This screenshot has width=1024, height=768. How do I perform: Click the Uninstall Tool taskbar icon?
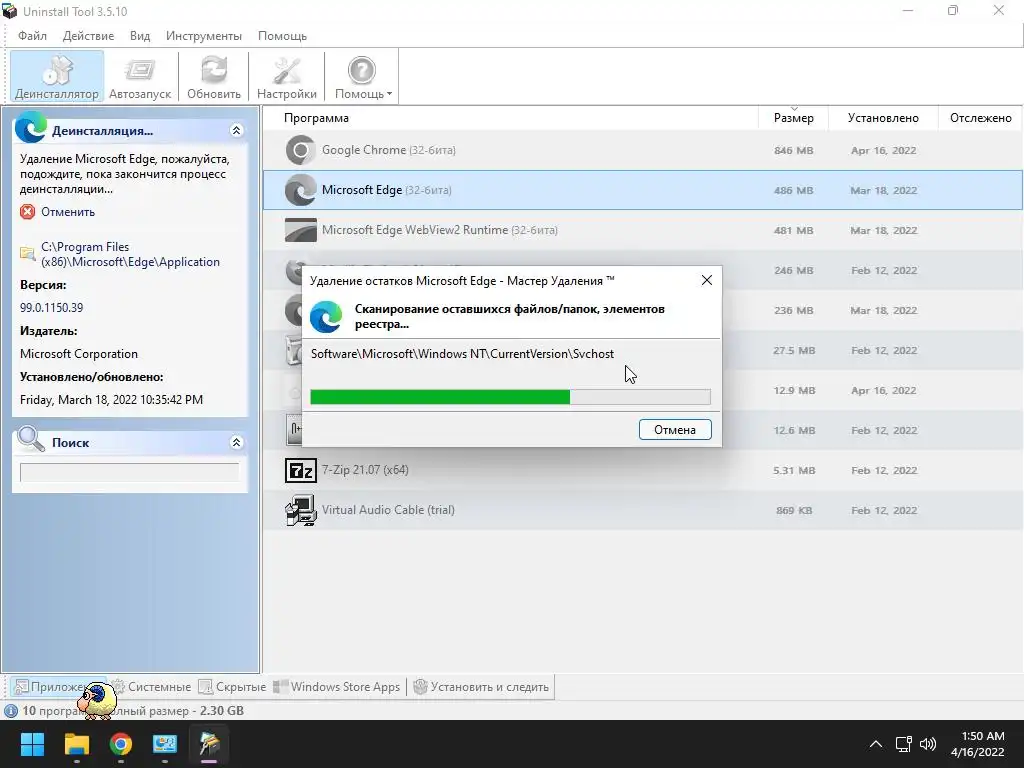click(x=209, y=744)
